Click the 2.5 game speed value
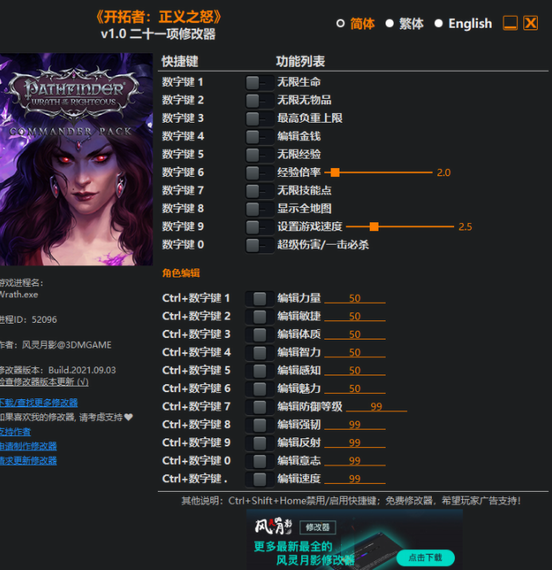The width and height of the screenshot is (552, 570). click(465, 227)
